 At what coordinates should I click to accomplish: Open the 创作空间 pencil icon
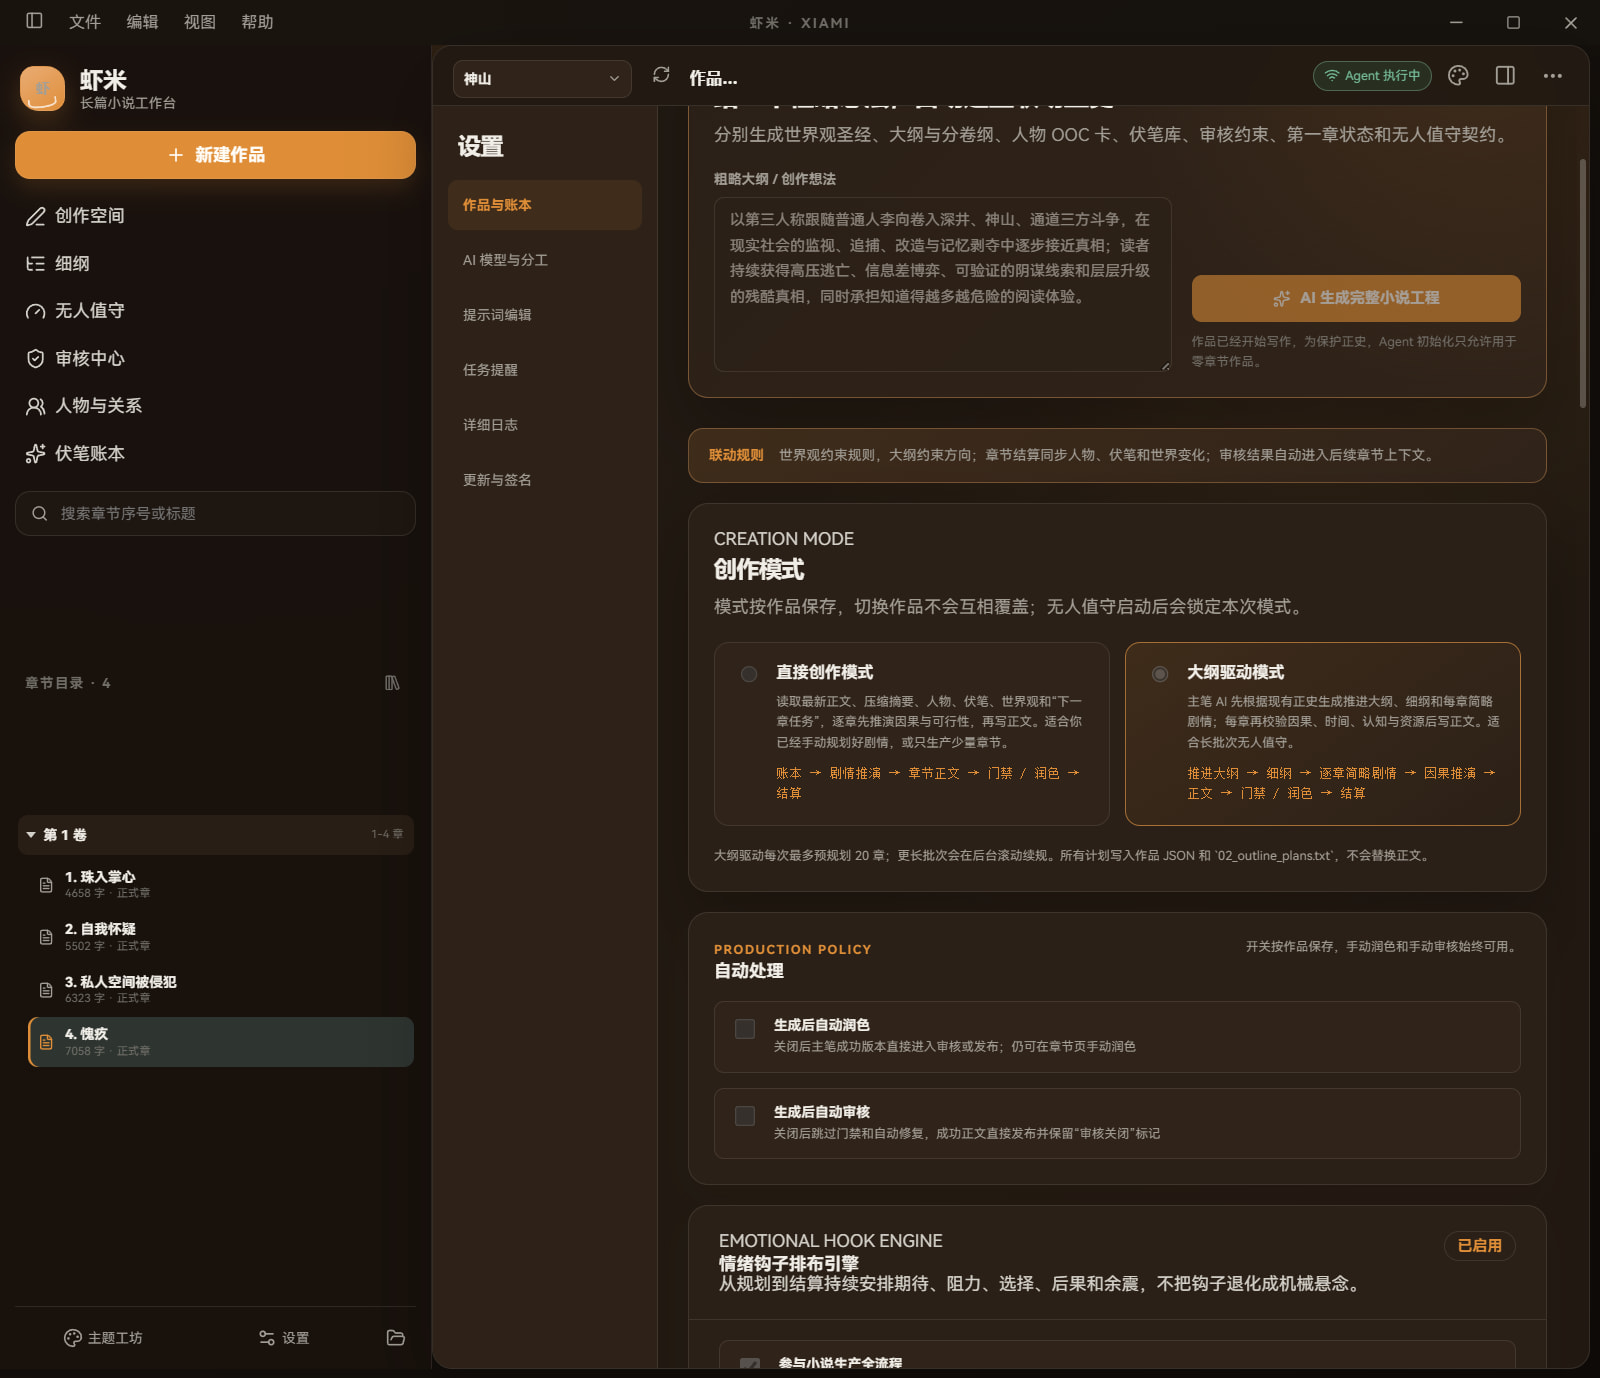[x=36, y=216]
